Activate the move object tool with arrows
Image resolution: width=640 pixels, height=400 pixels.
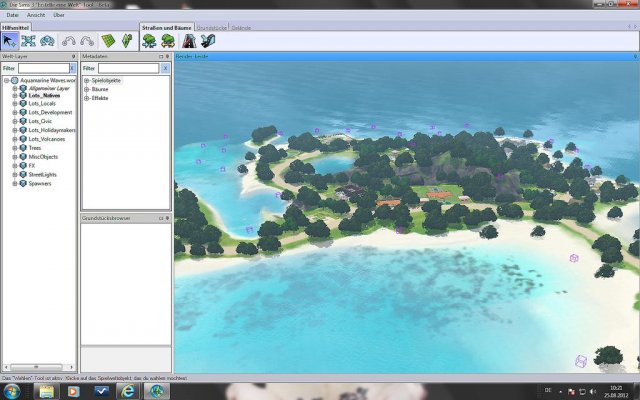coord(28,41)
